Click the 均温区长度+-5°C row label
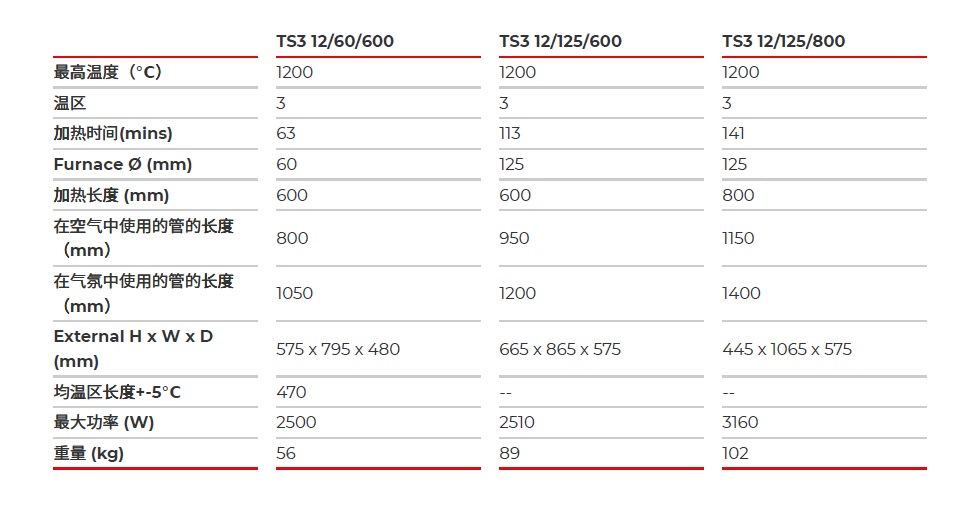The image size is (966, 516). (117, 392)
